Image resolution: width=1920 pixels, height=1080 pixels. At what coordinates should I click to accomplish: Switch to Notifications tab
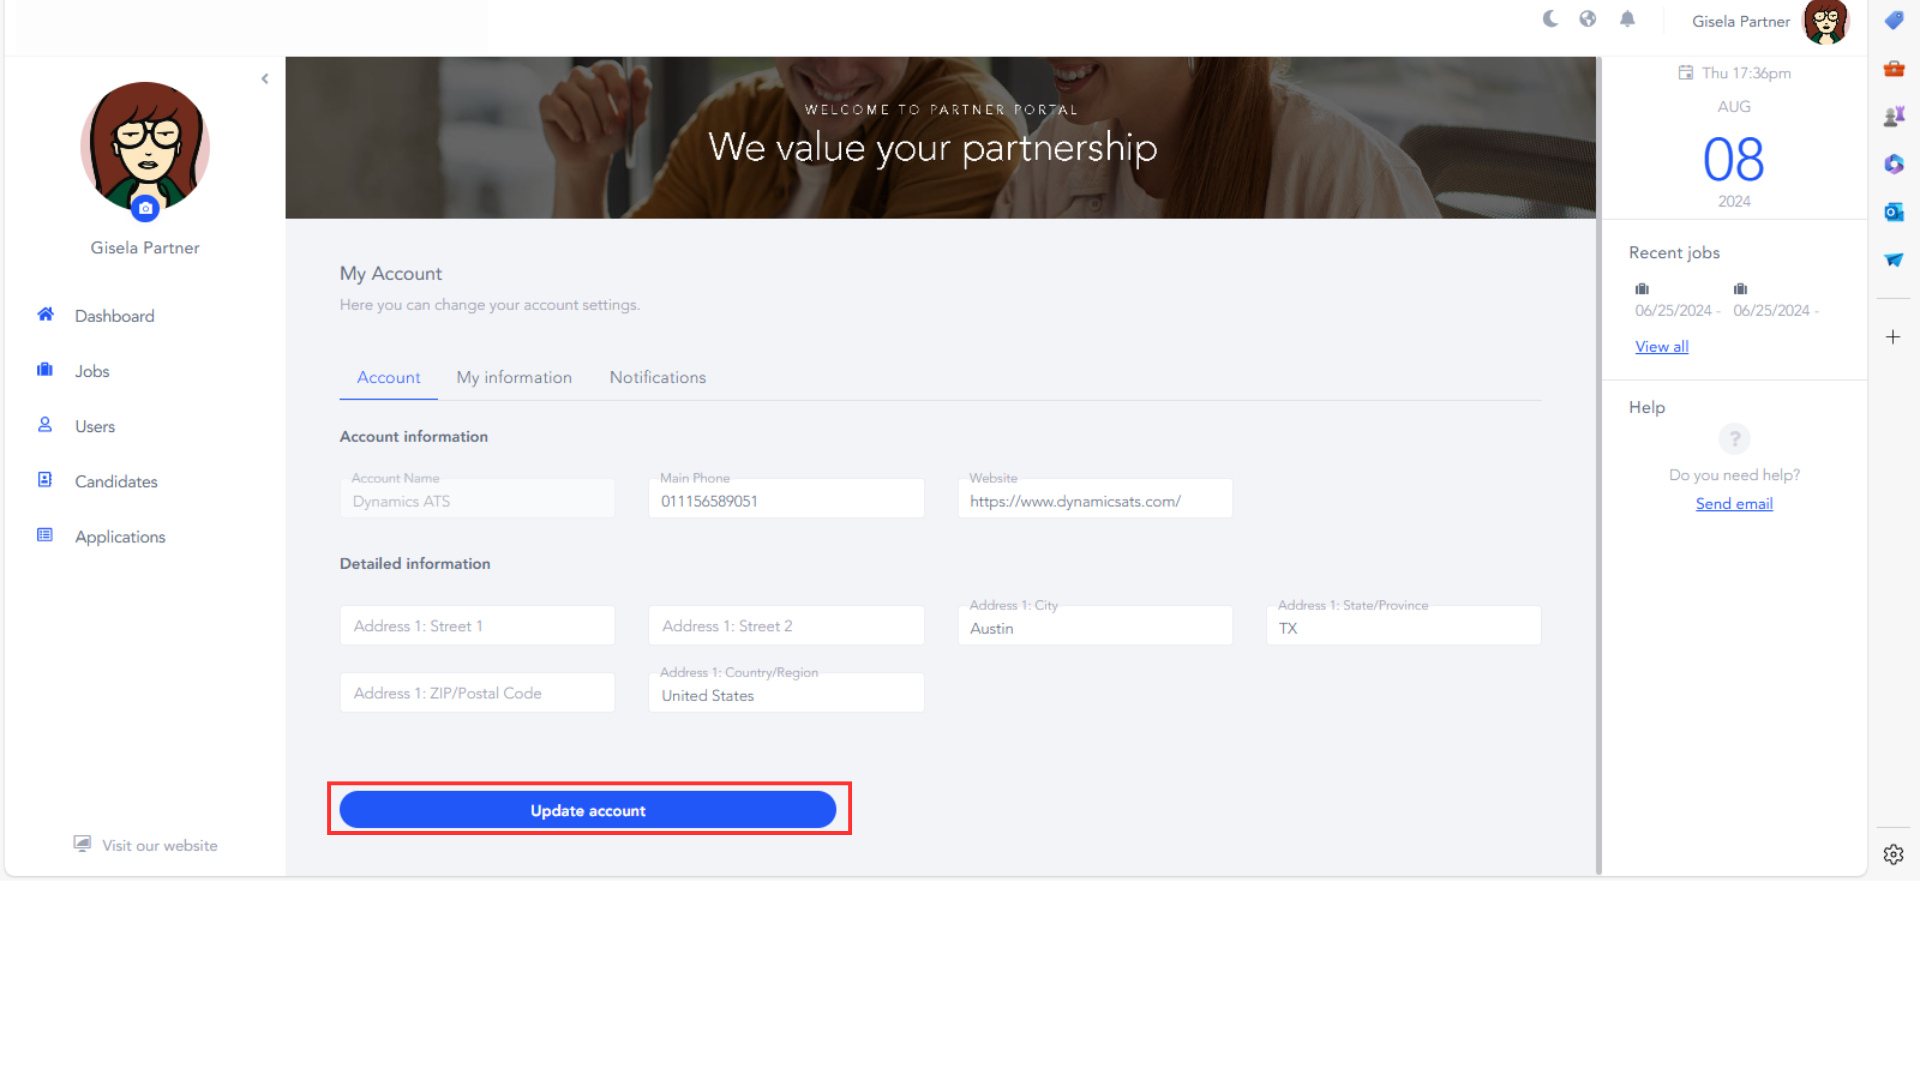(x=658, y=378)
